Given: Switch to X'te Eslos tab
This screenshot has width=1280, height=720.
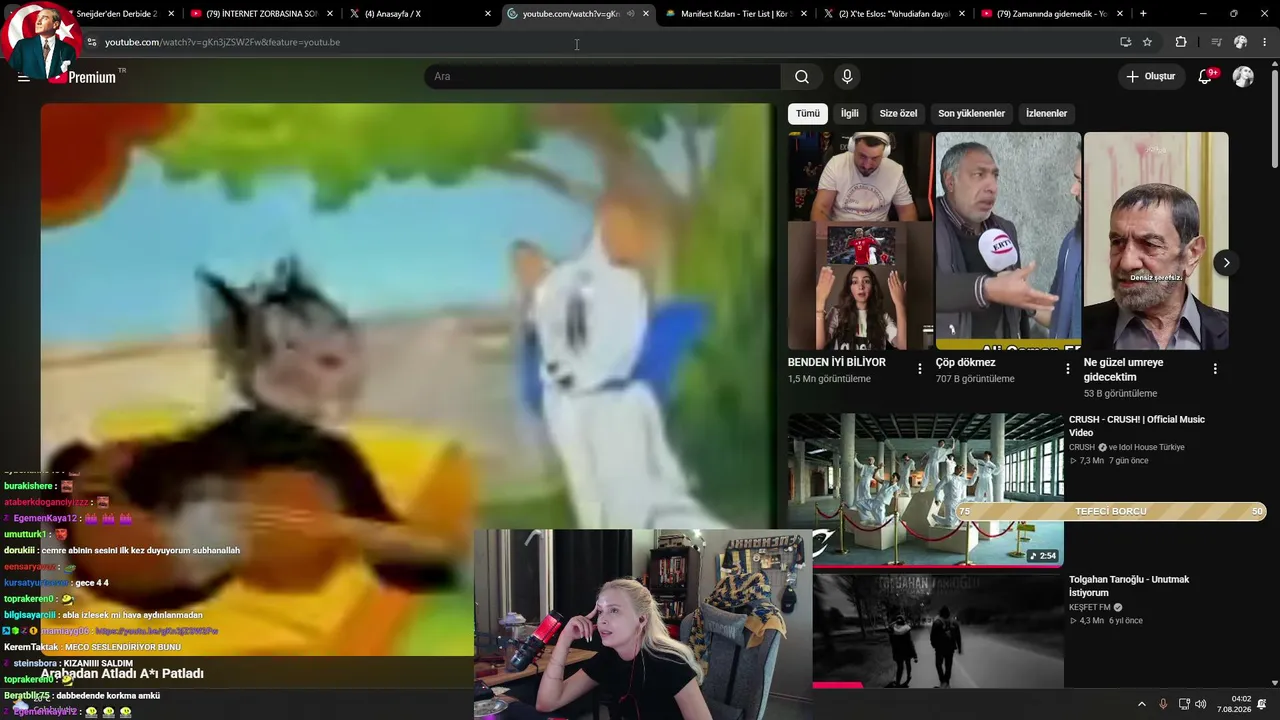Looking at the screenshot, I should click(x=894, y=14).
